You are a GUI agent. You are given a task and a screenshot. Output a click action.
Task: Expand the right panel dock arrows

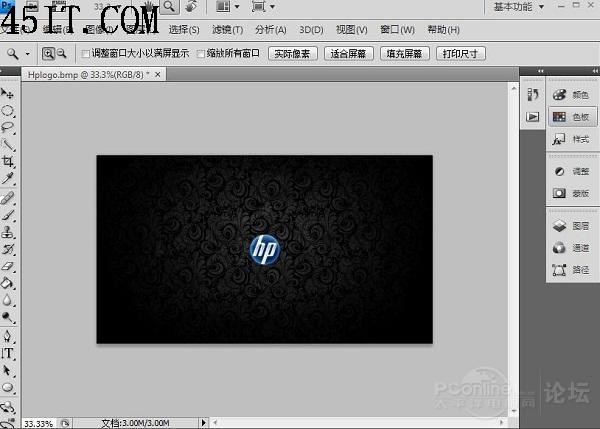coord(595,71)
